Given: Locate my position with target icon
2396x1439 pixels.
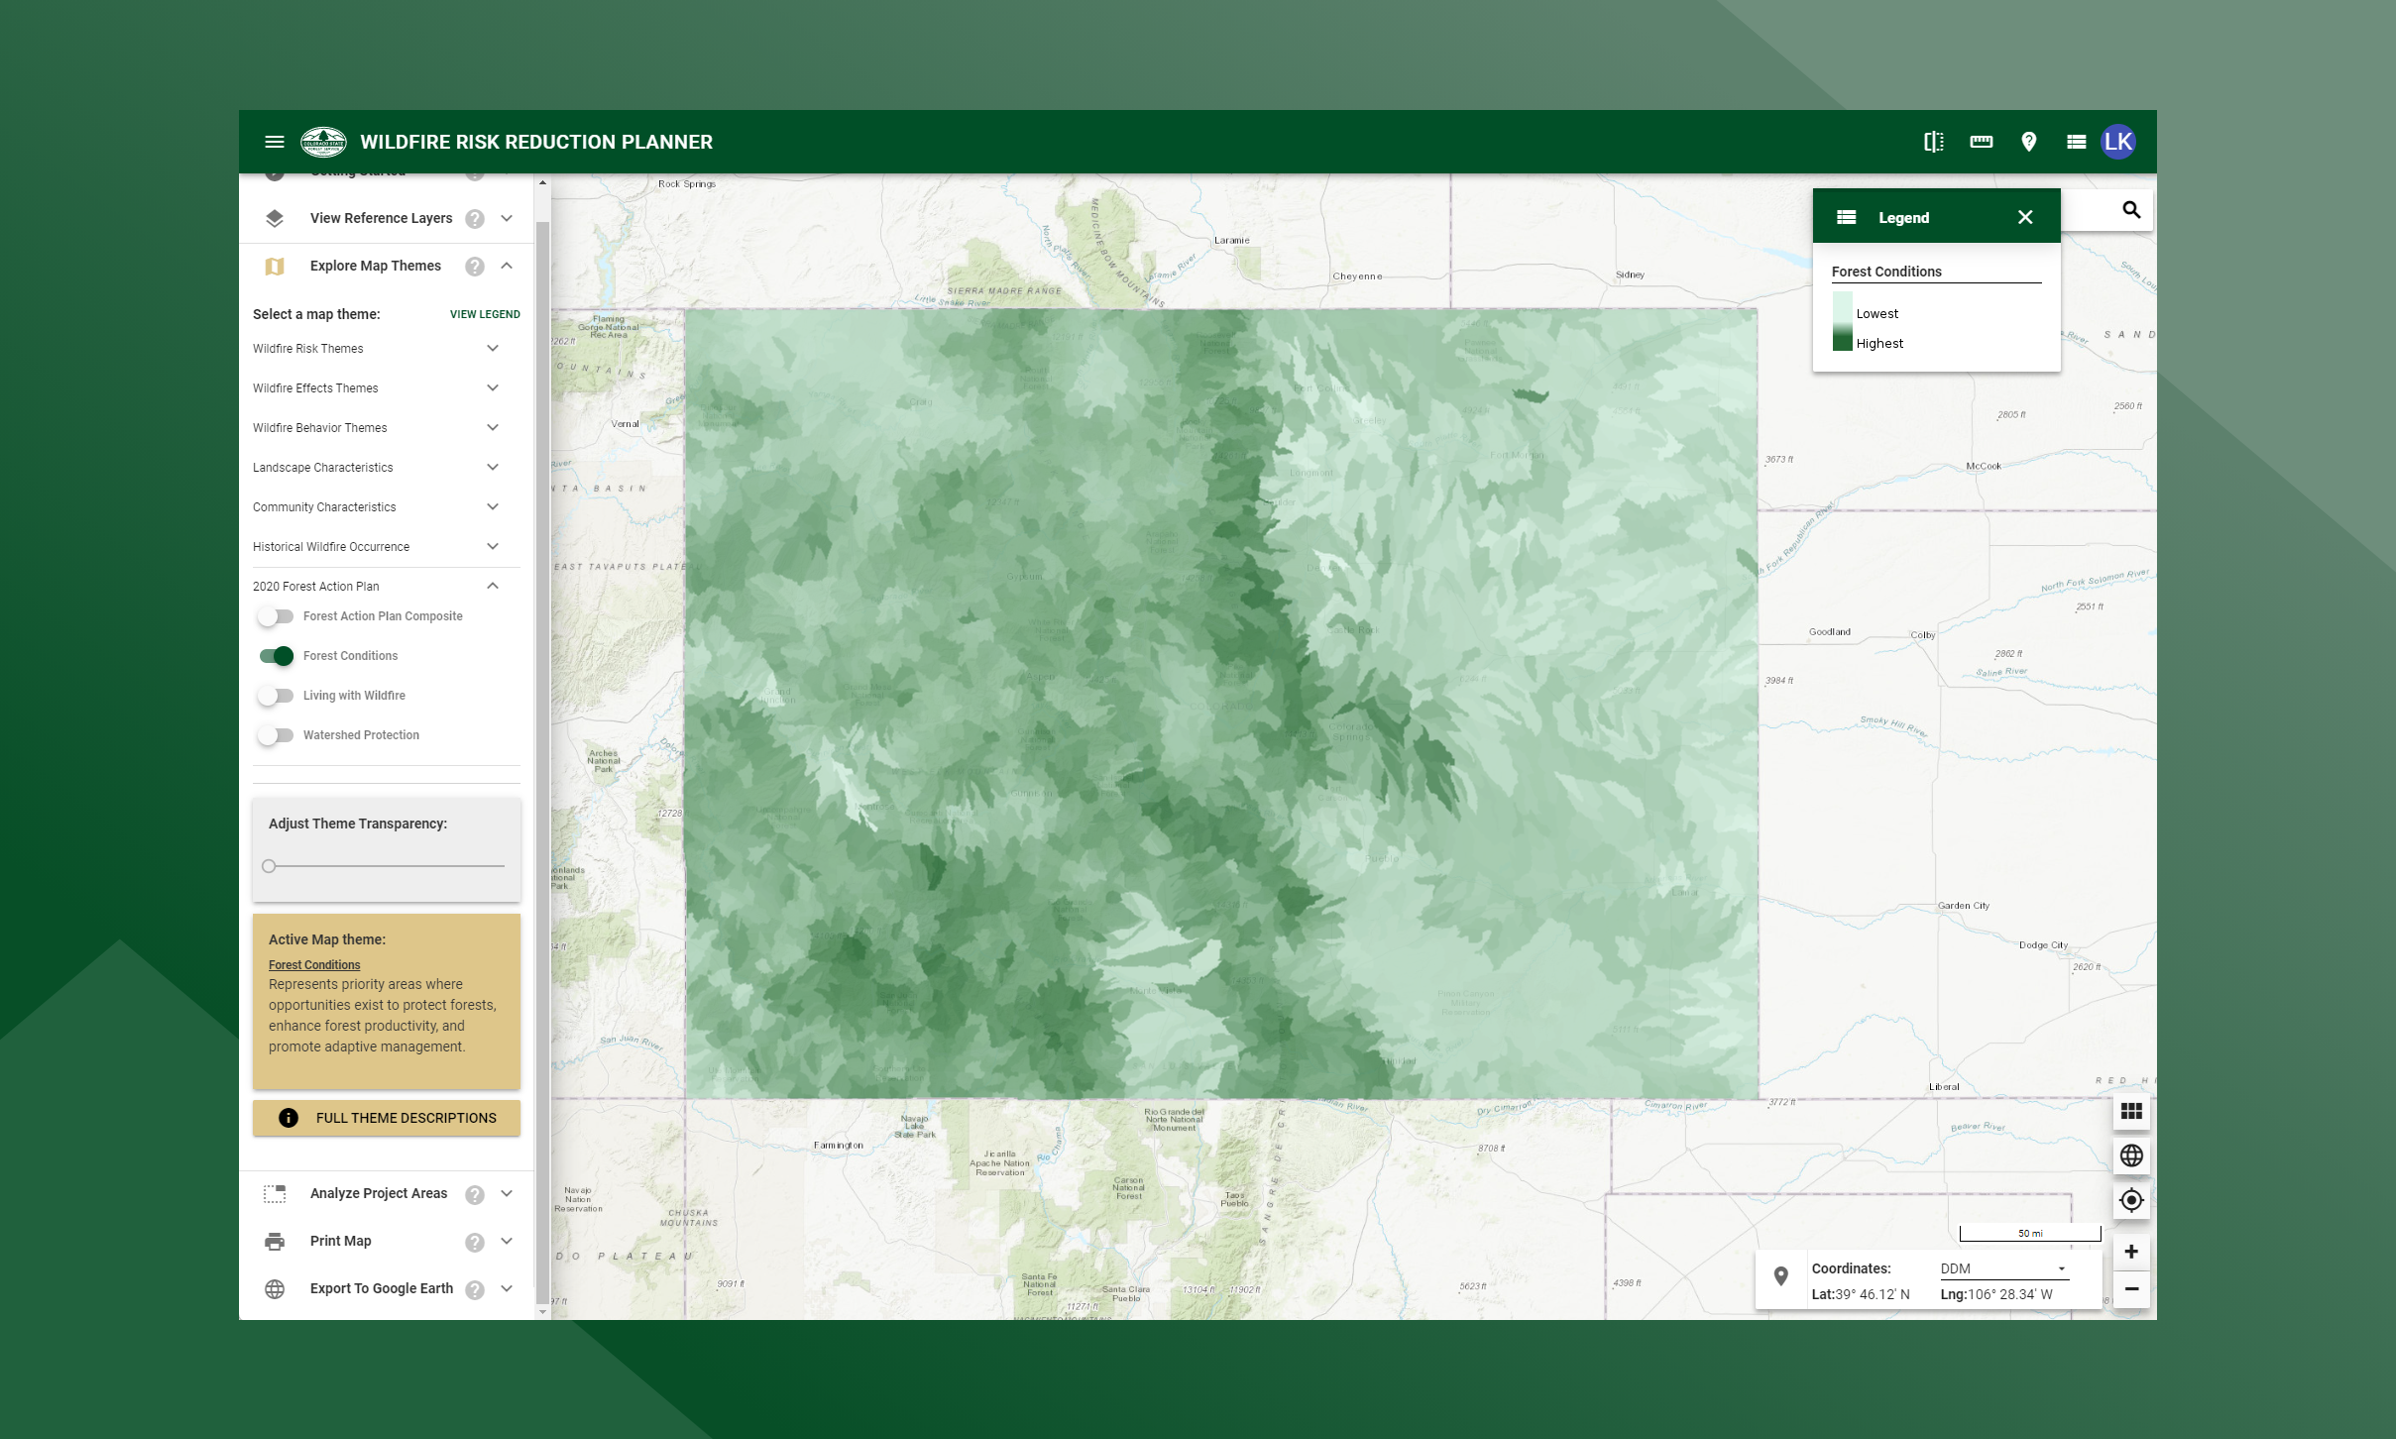Looking at the screenshot, I should click(x=2131, y=1199).
